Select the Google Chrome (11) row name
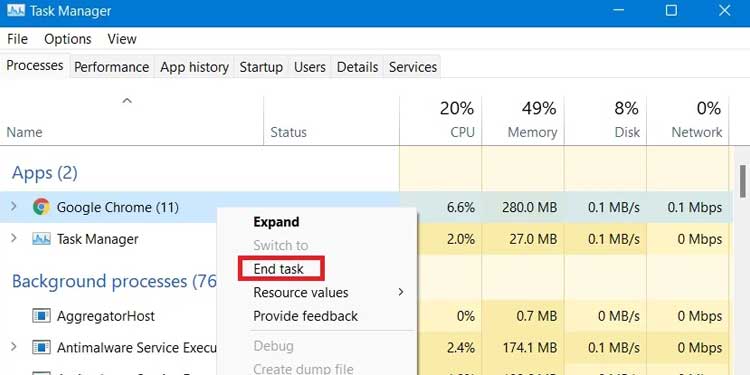The width and height of the screenshot is (750, 375). [118, 207]
